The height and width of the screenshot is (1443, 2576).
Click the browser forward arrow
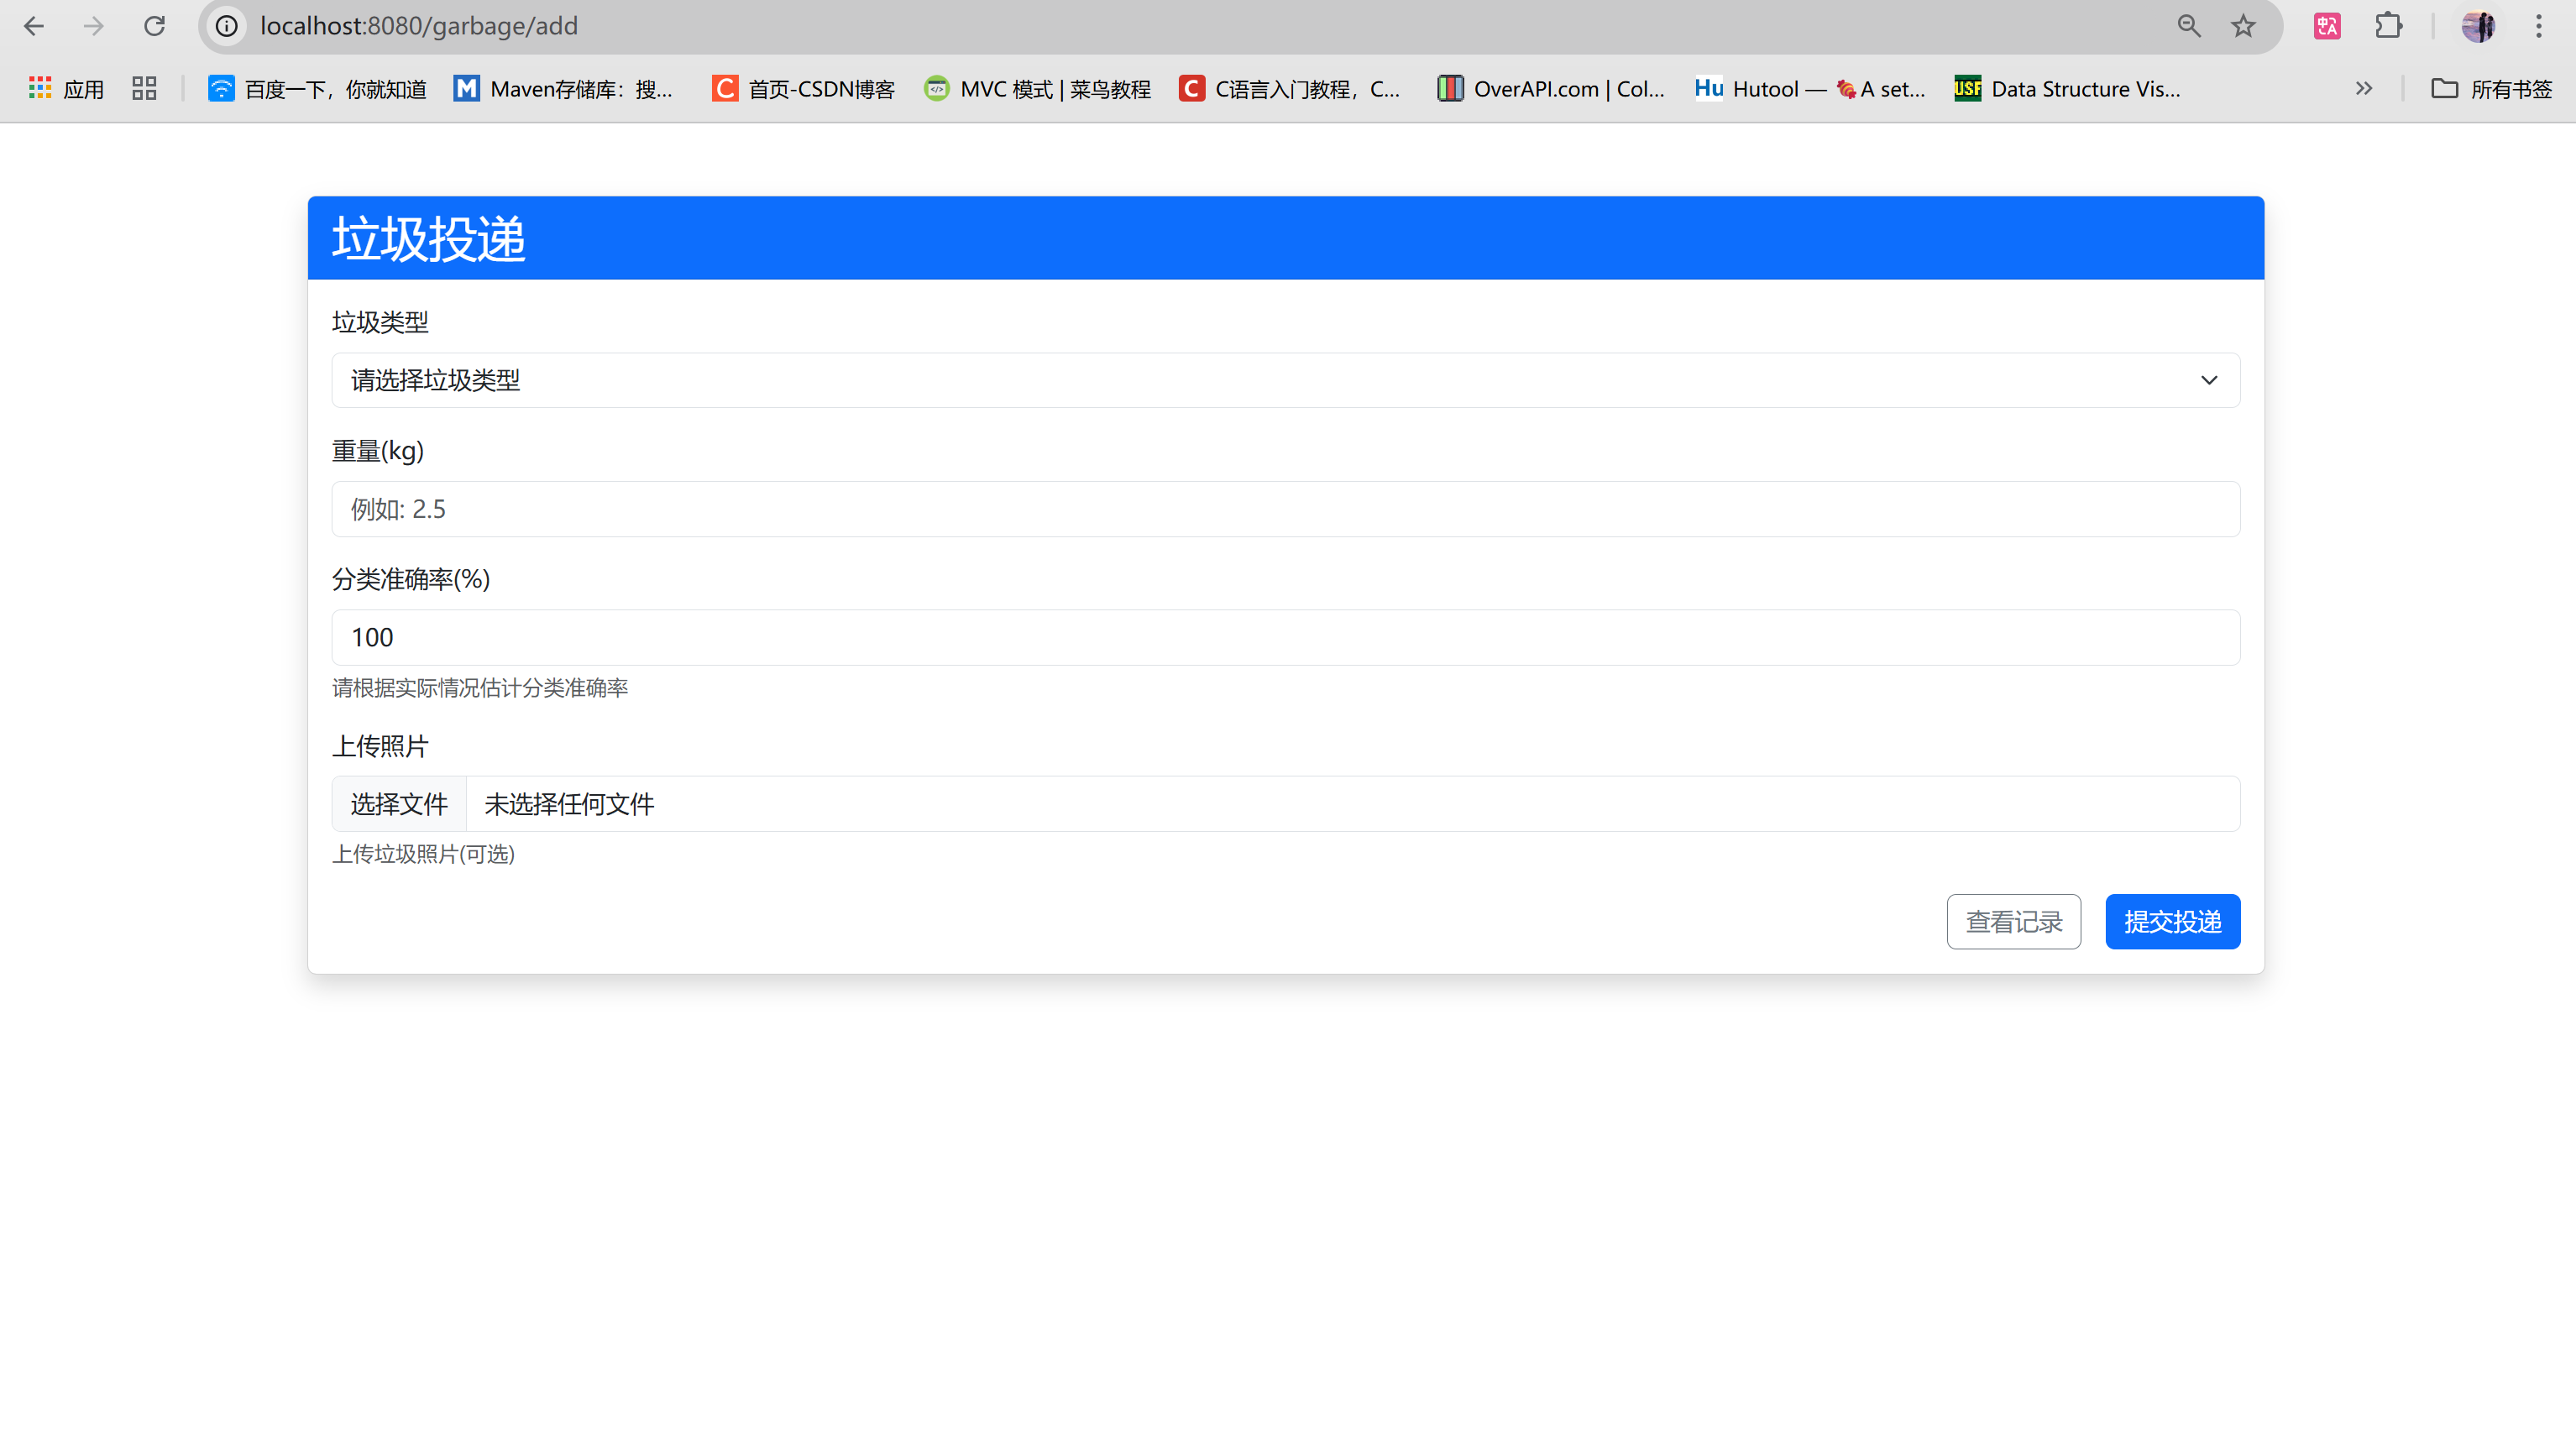tap(94, 26)
